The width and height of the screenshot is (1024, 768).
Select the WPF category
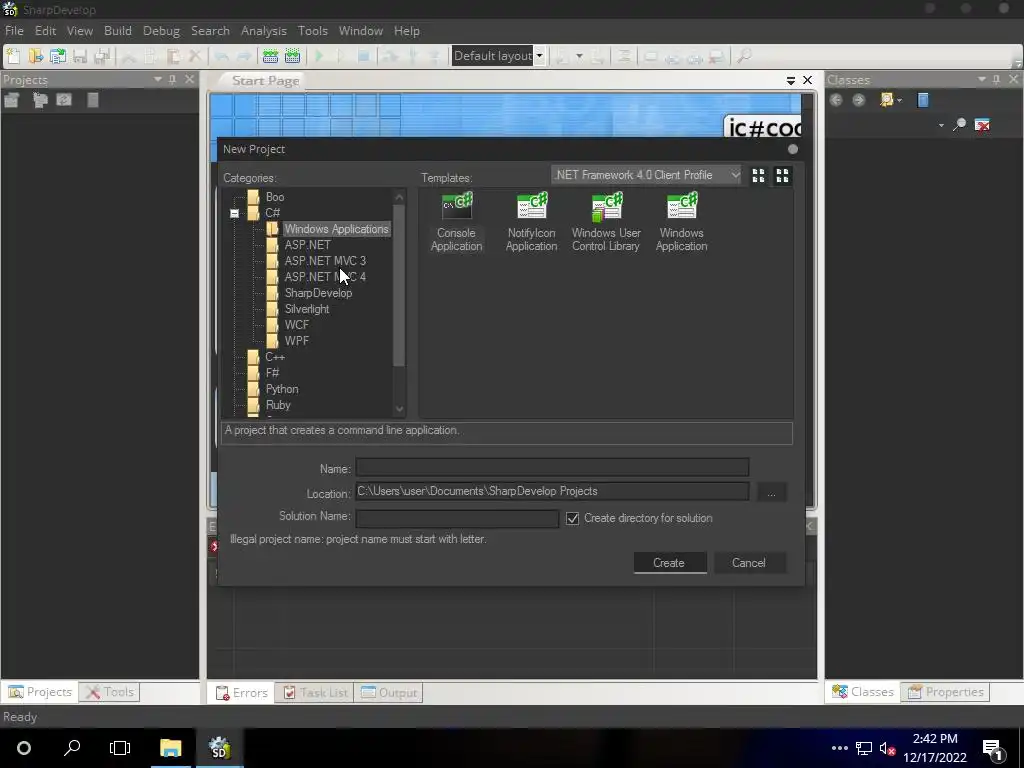pos(296,341)
